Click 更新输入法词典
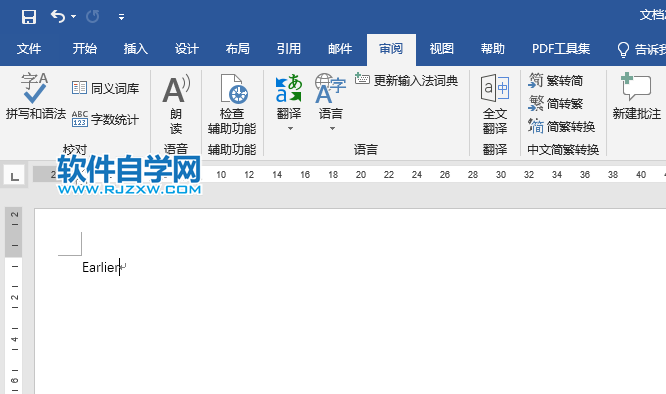Screen dimensions: 666x394 pos(406,80)
